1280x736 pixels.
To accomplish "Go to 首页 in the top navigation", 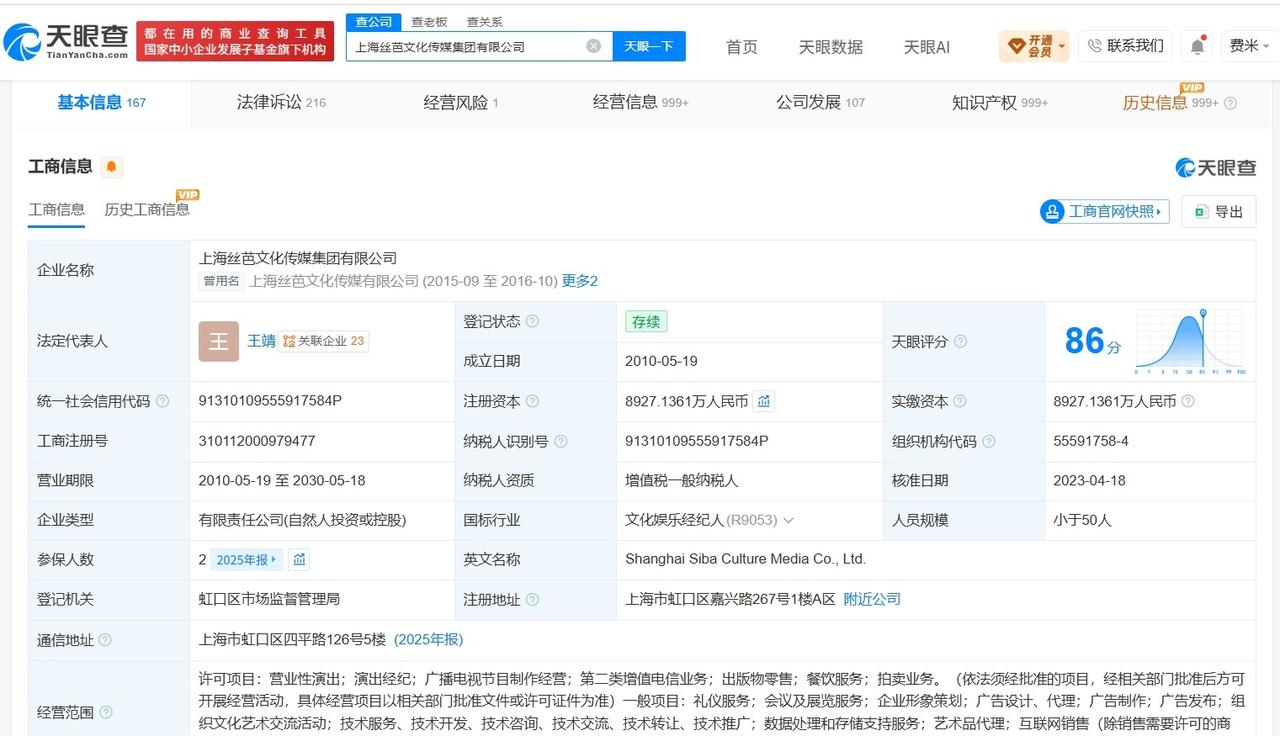I will pyautogui.click(x=742, y=46).
